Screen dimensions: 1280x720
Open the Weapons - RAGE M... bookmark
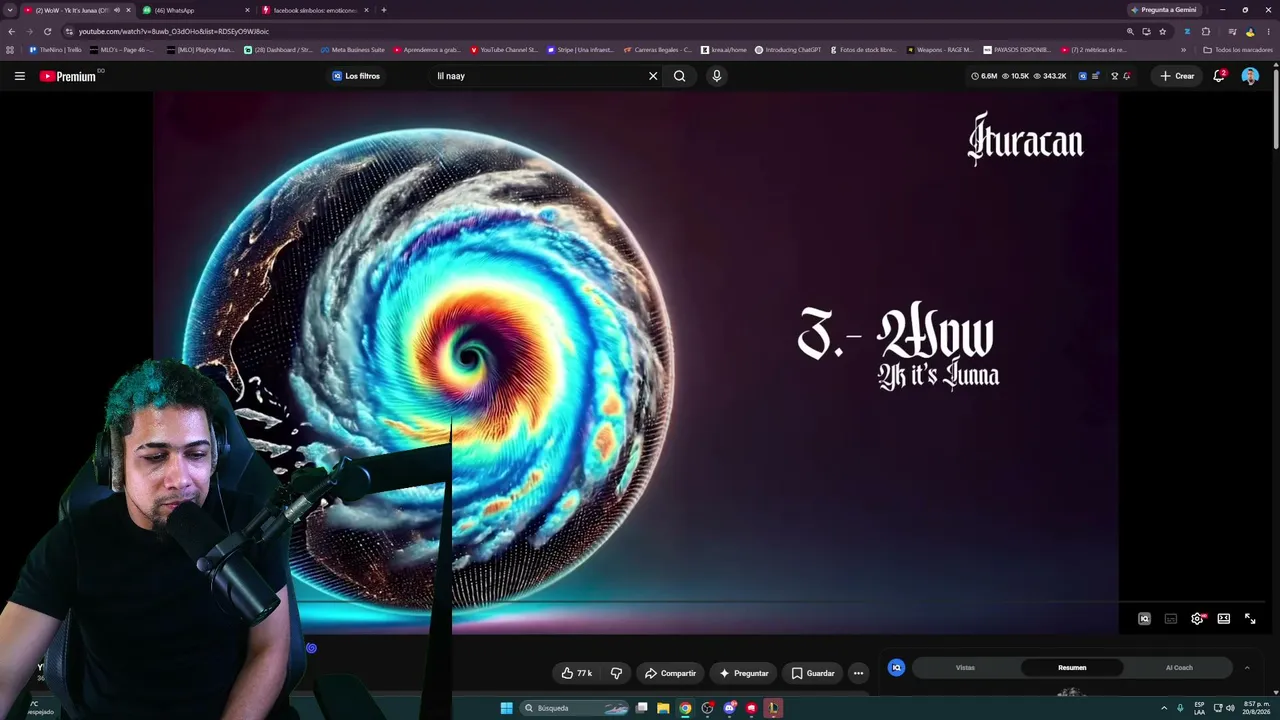pyautogui.click(x=939, y=50)
